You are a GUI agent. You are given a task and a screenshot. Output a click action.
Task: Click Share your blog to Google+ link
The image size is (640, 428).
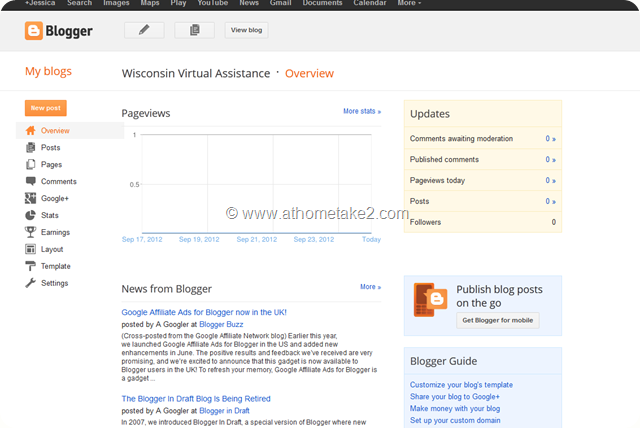pos(455,397)
